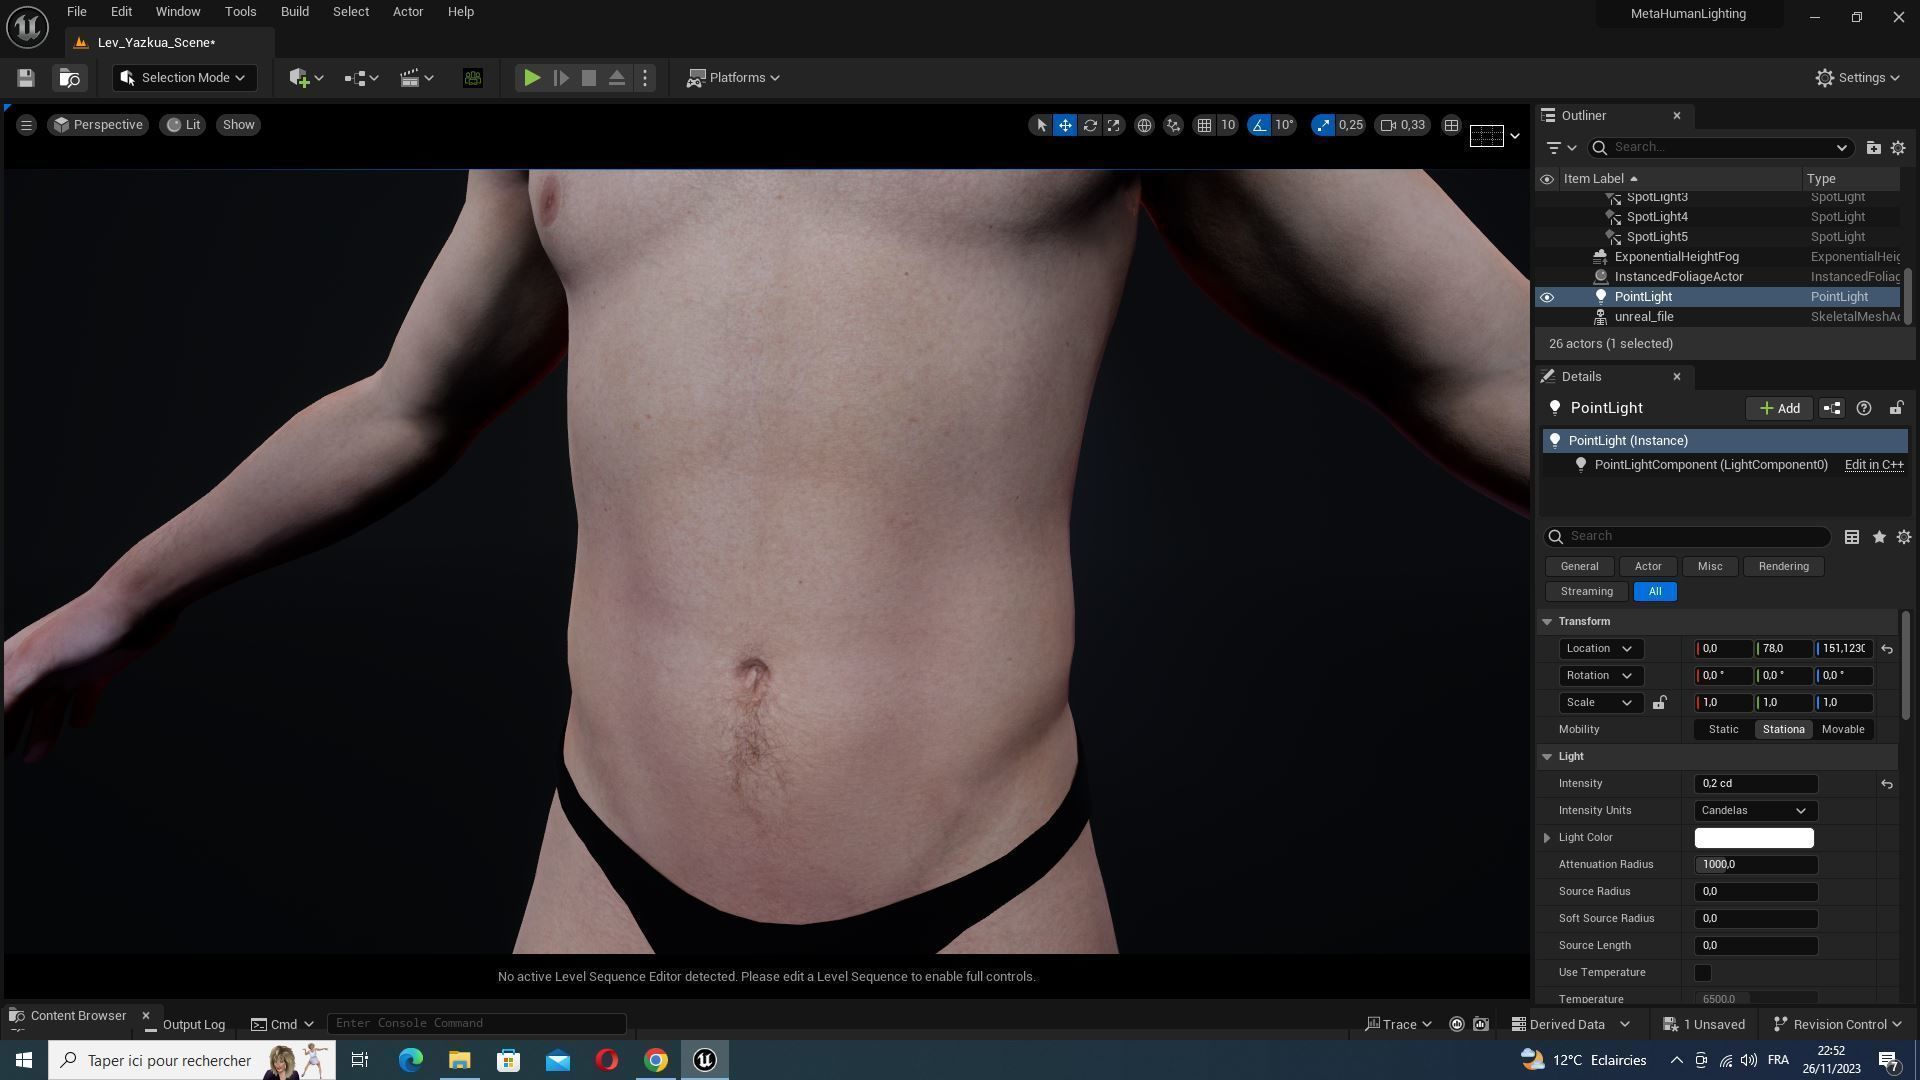
Task: Click the Add component button
Action: pyautogui.click(x=1779, y=408)
